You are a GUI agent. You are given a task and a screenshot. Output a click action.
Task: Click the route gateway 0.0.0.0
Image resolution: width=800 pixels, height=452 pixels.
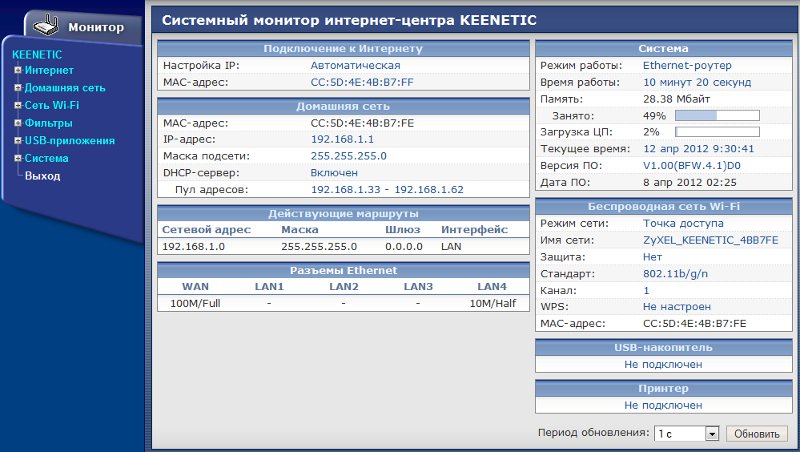[404, 246]
